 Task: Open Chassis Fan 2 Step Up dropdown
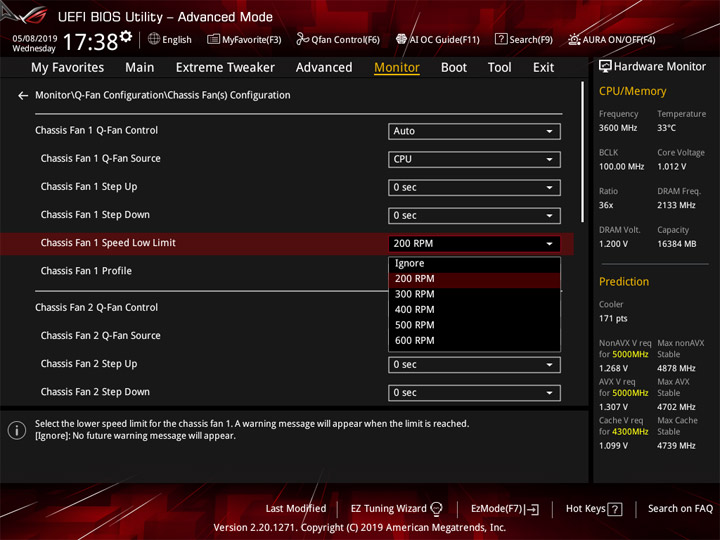pos(474,365)
